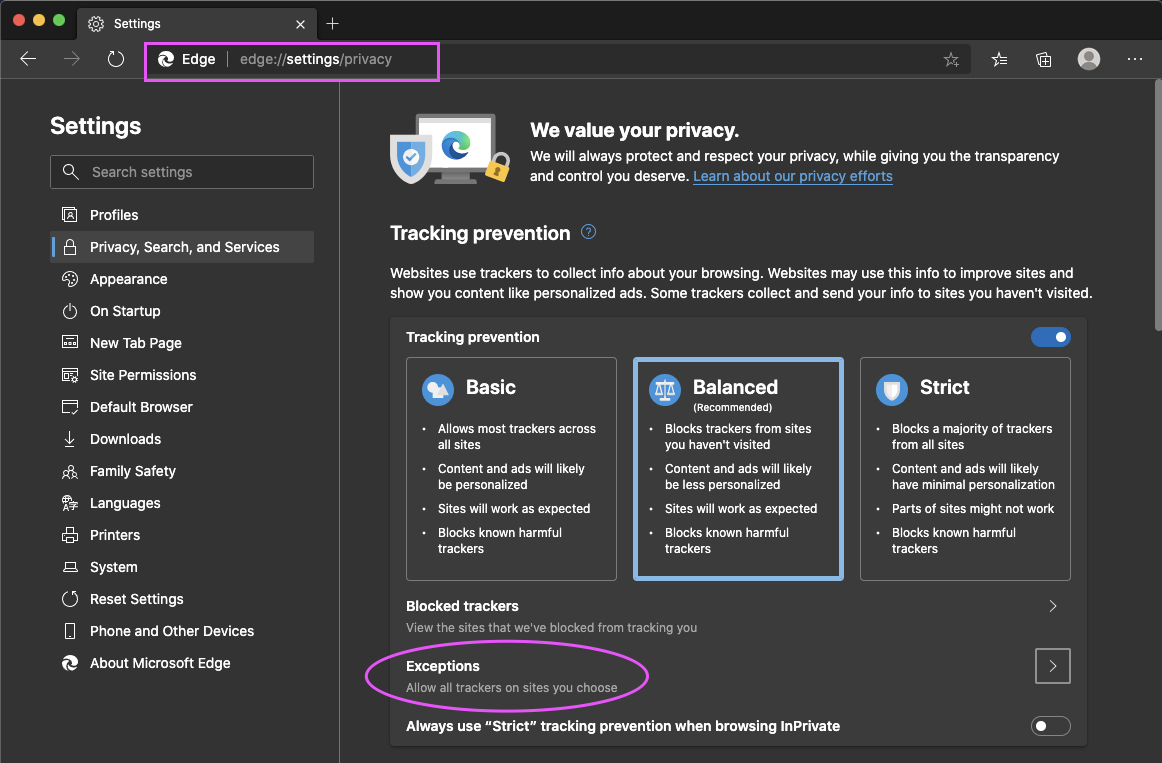Open Phone and Other Devices settings

[x=182, y=631]
